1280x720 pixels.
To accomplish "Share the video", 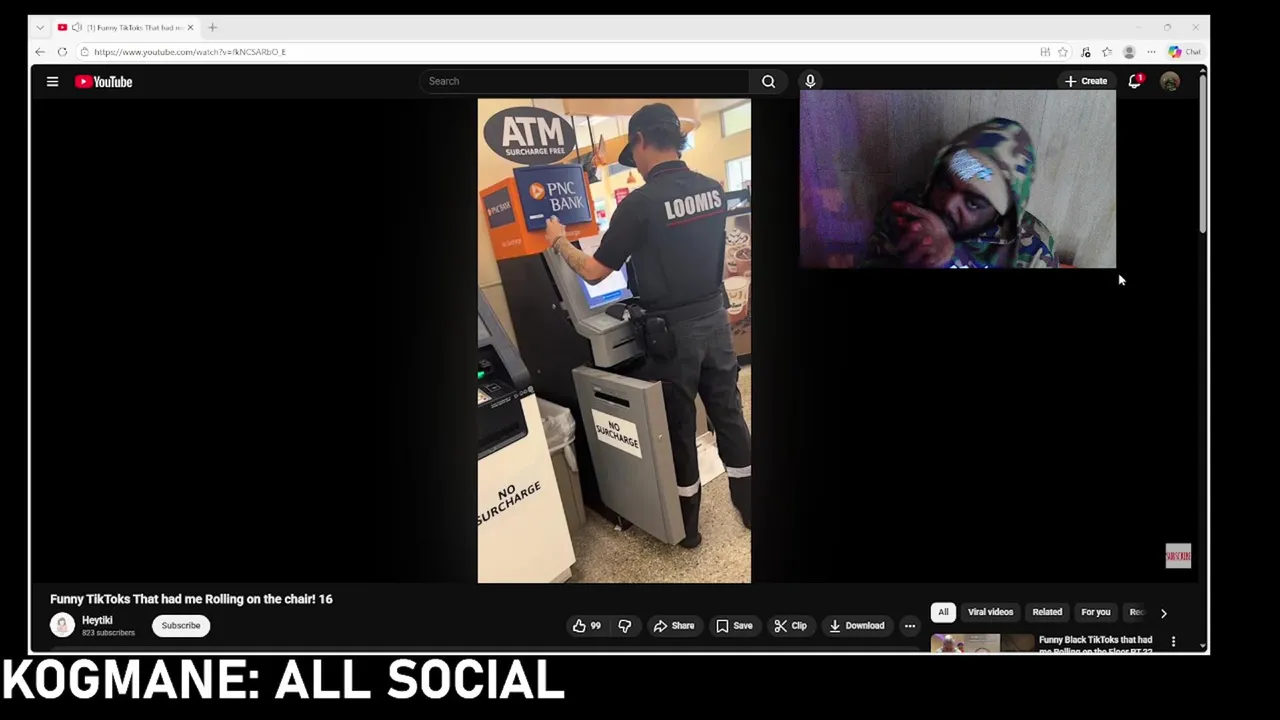I will (x=674, y=626).
